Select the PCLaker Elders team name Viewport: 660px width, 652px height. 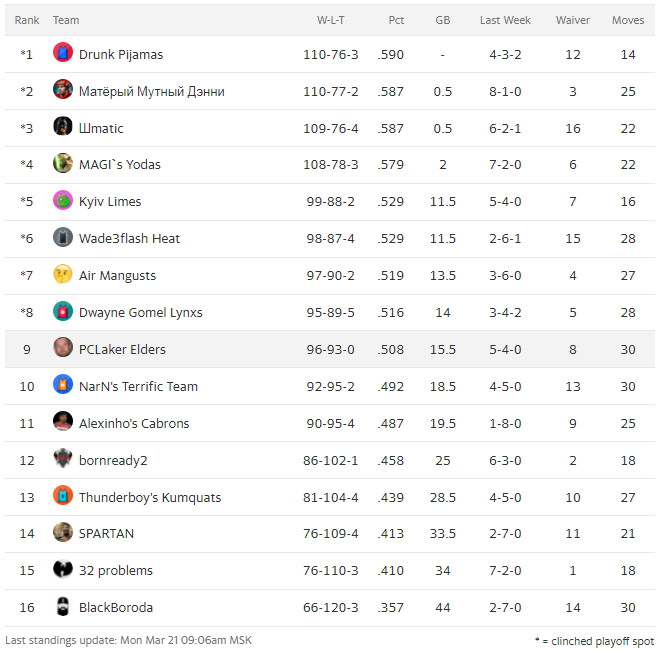coord(122,349)
